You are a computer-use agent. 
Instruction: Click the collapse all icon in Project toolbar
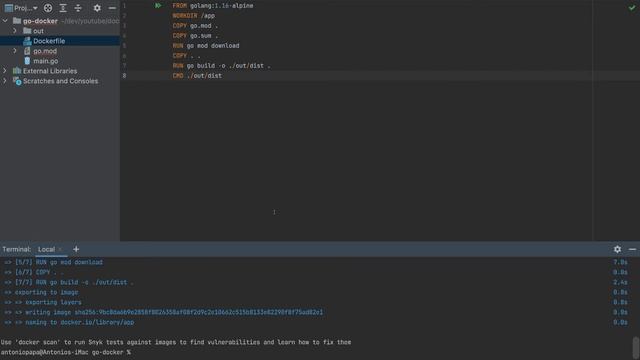[x=78, y=8]
